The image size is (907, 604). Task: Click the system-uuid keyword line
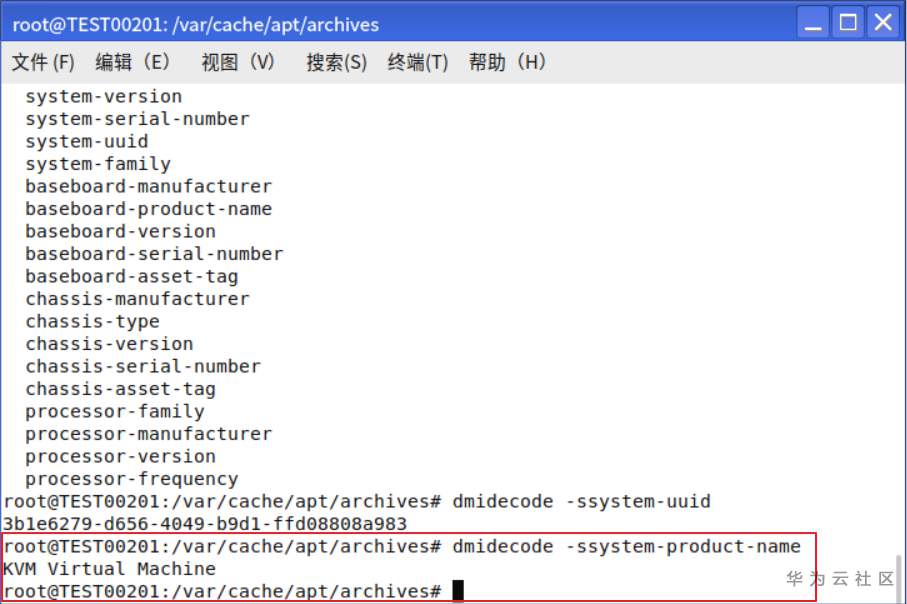click(x=87, y=141)
